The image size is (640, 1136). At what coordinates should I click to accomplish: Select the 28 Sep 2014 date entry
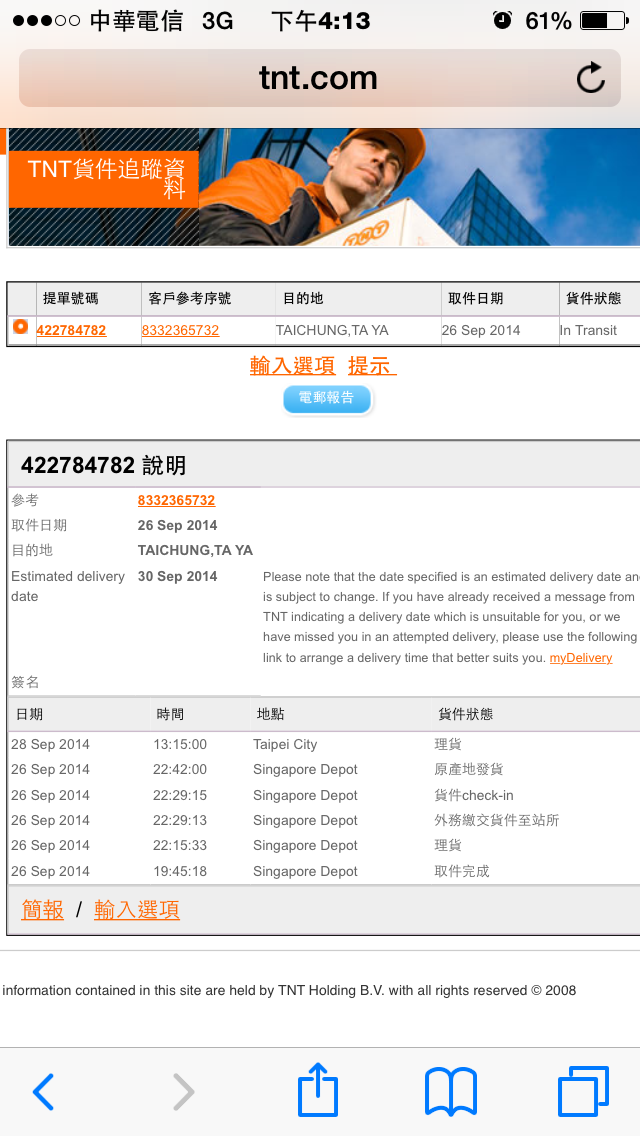tap(50, 745)
